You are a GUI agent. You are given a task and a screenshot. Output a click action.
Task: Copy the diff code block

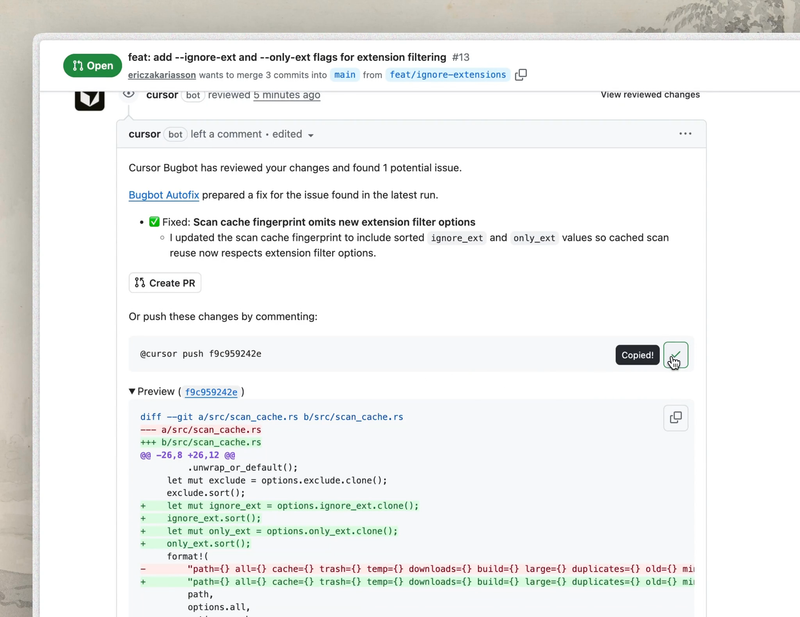tap(676, 417)
